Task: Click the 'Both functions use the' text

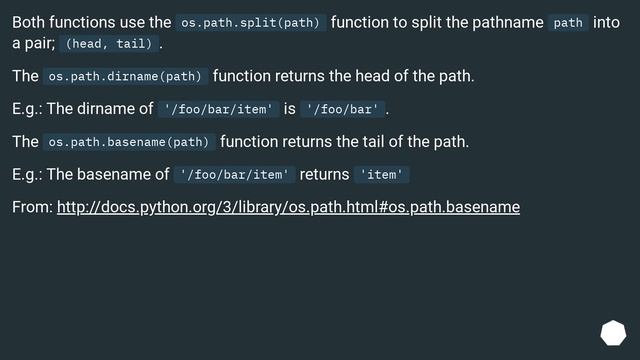Action: (x=91, y=22)
